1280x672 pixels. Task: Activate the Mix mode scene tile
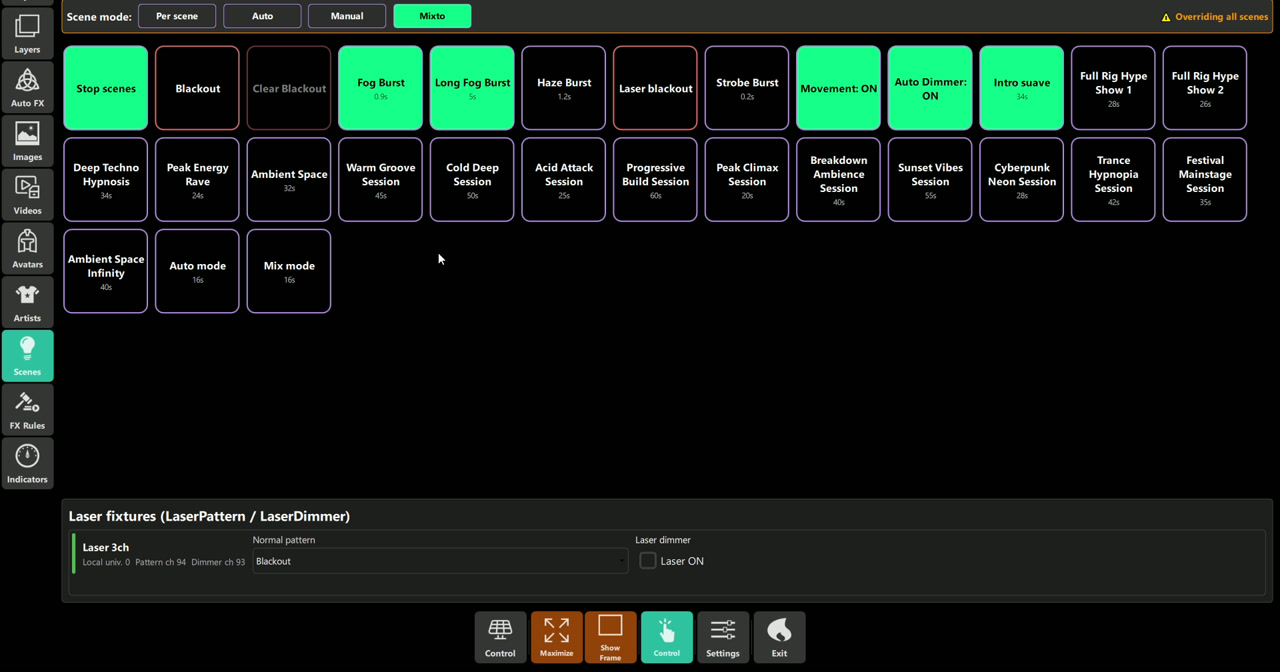pos(289,271)
